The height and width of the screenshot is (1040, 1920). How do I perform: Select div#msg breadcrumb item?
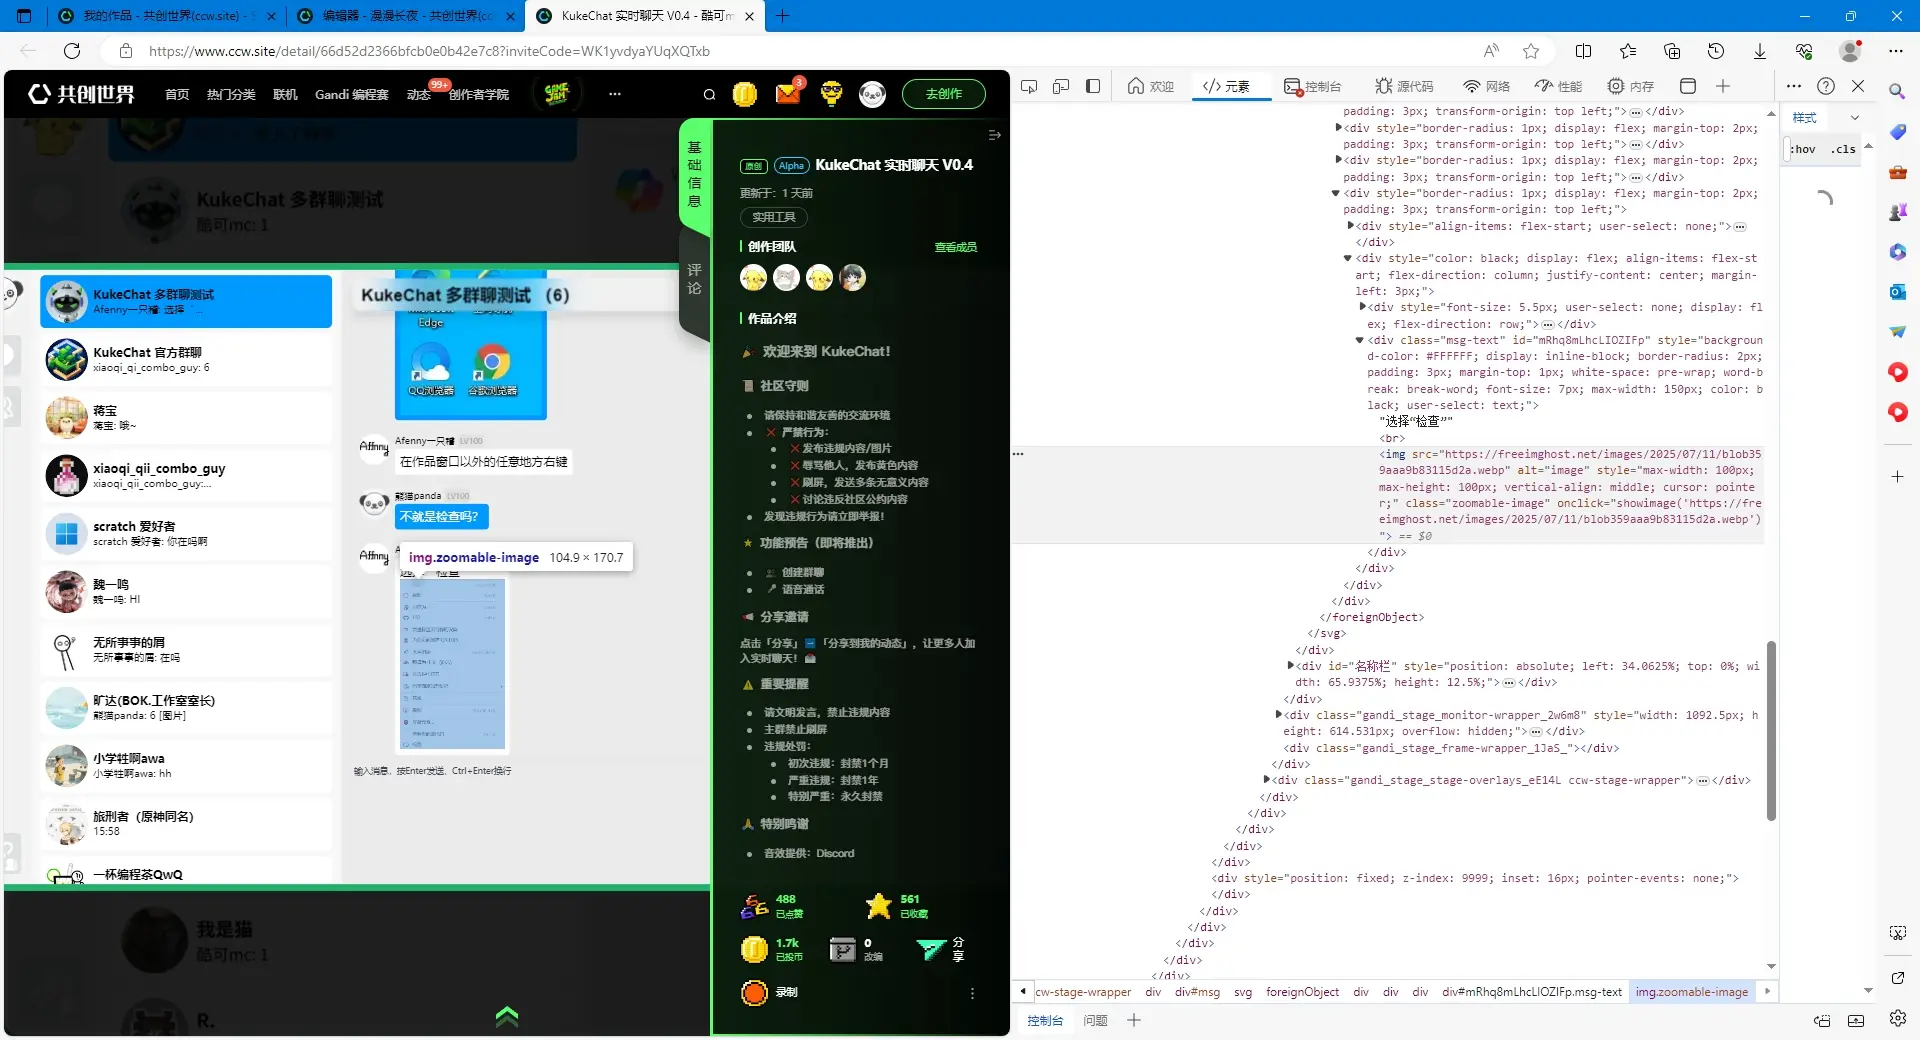click(x=1197, y=992)
